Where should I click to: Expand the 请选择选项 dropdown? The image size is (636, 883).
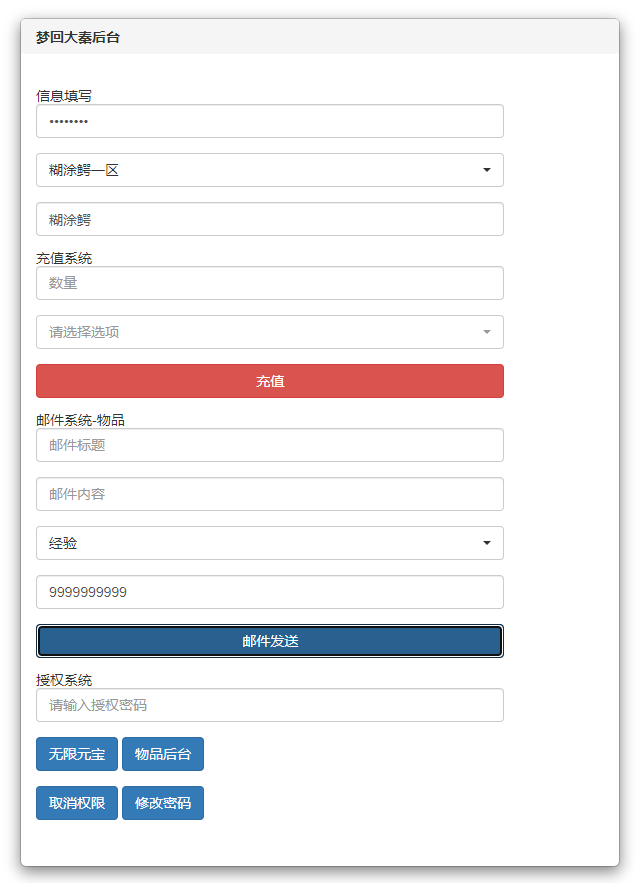click(x=269, y=332)
